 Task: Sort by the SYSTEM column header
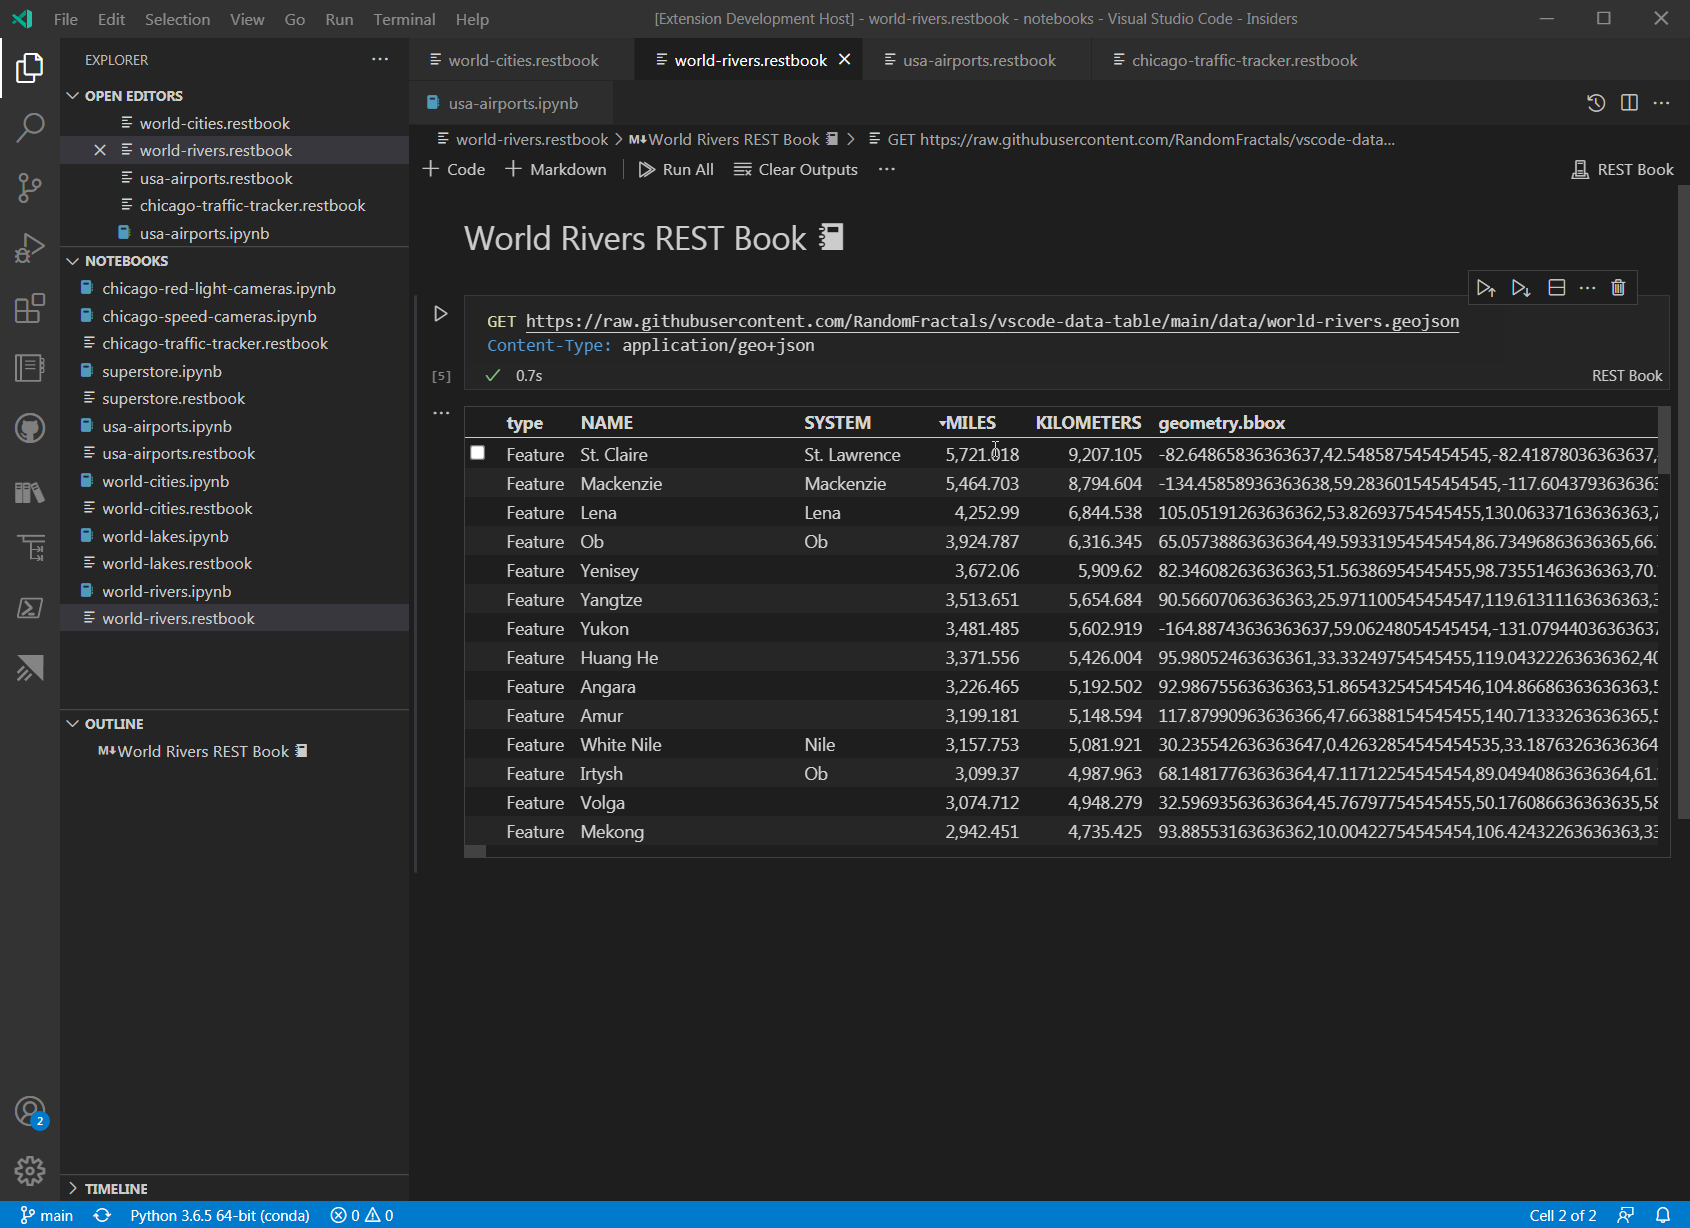[x=837, y=423]
